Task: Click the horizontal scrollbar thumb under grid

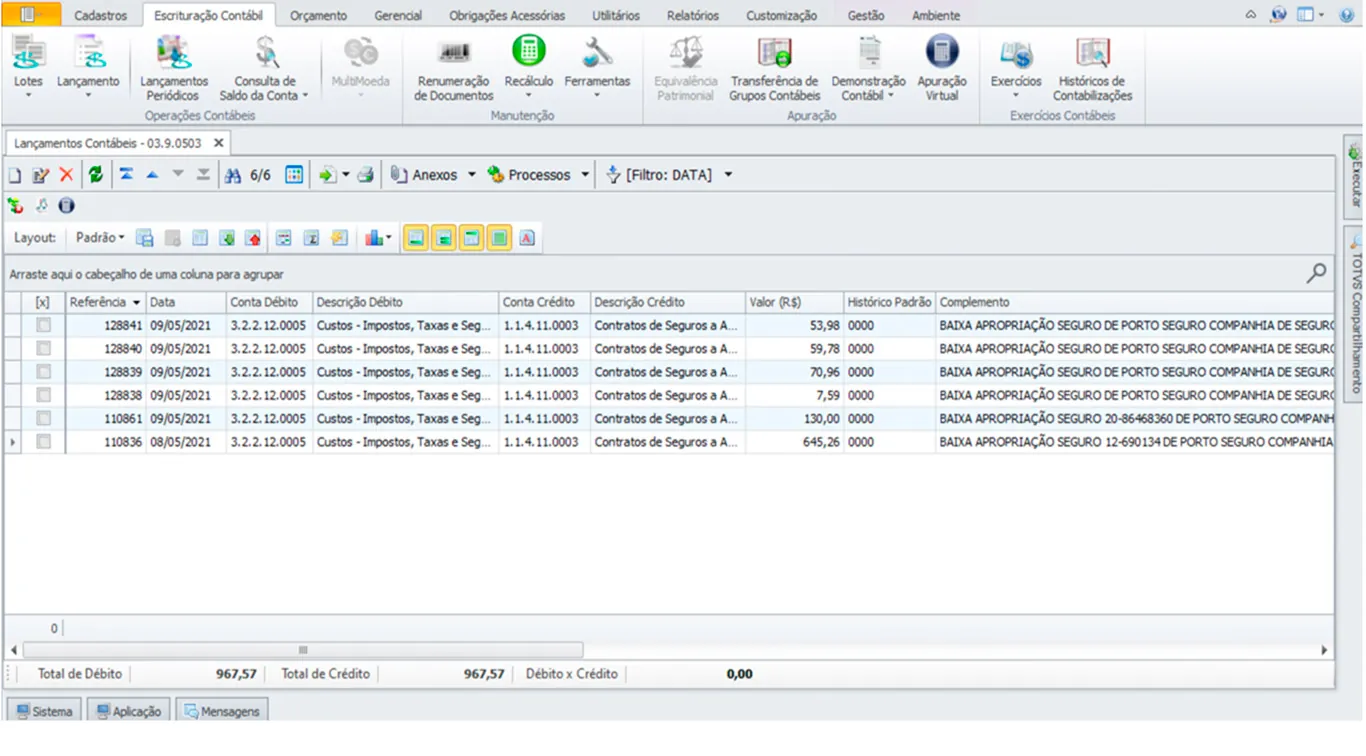Action: (303, 650)
